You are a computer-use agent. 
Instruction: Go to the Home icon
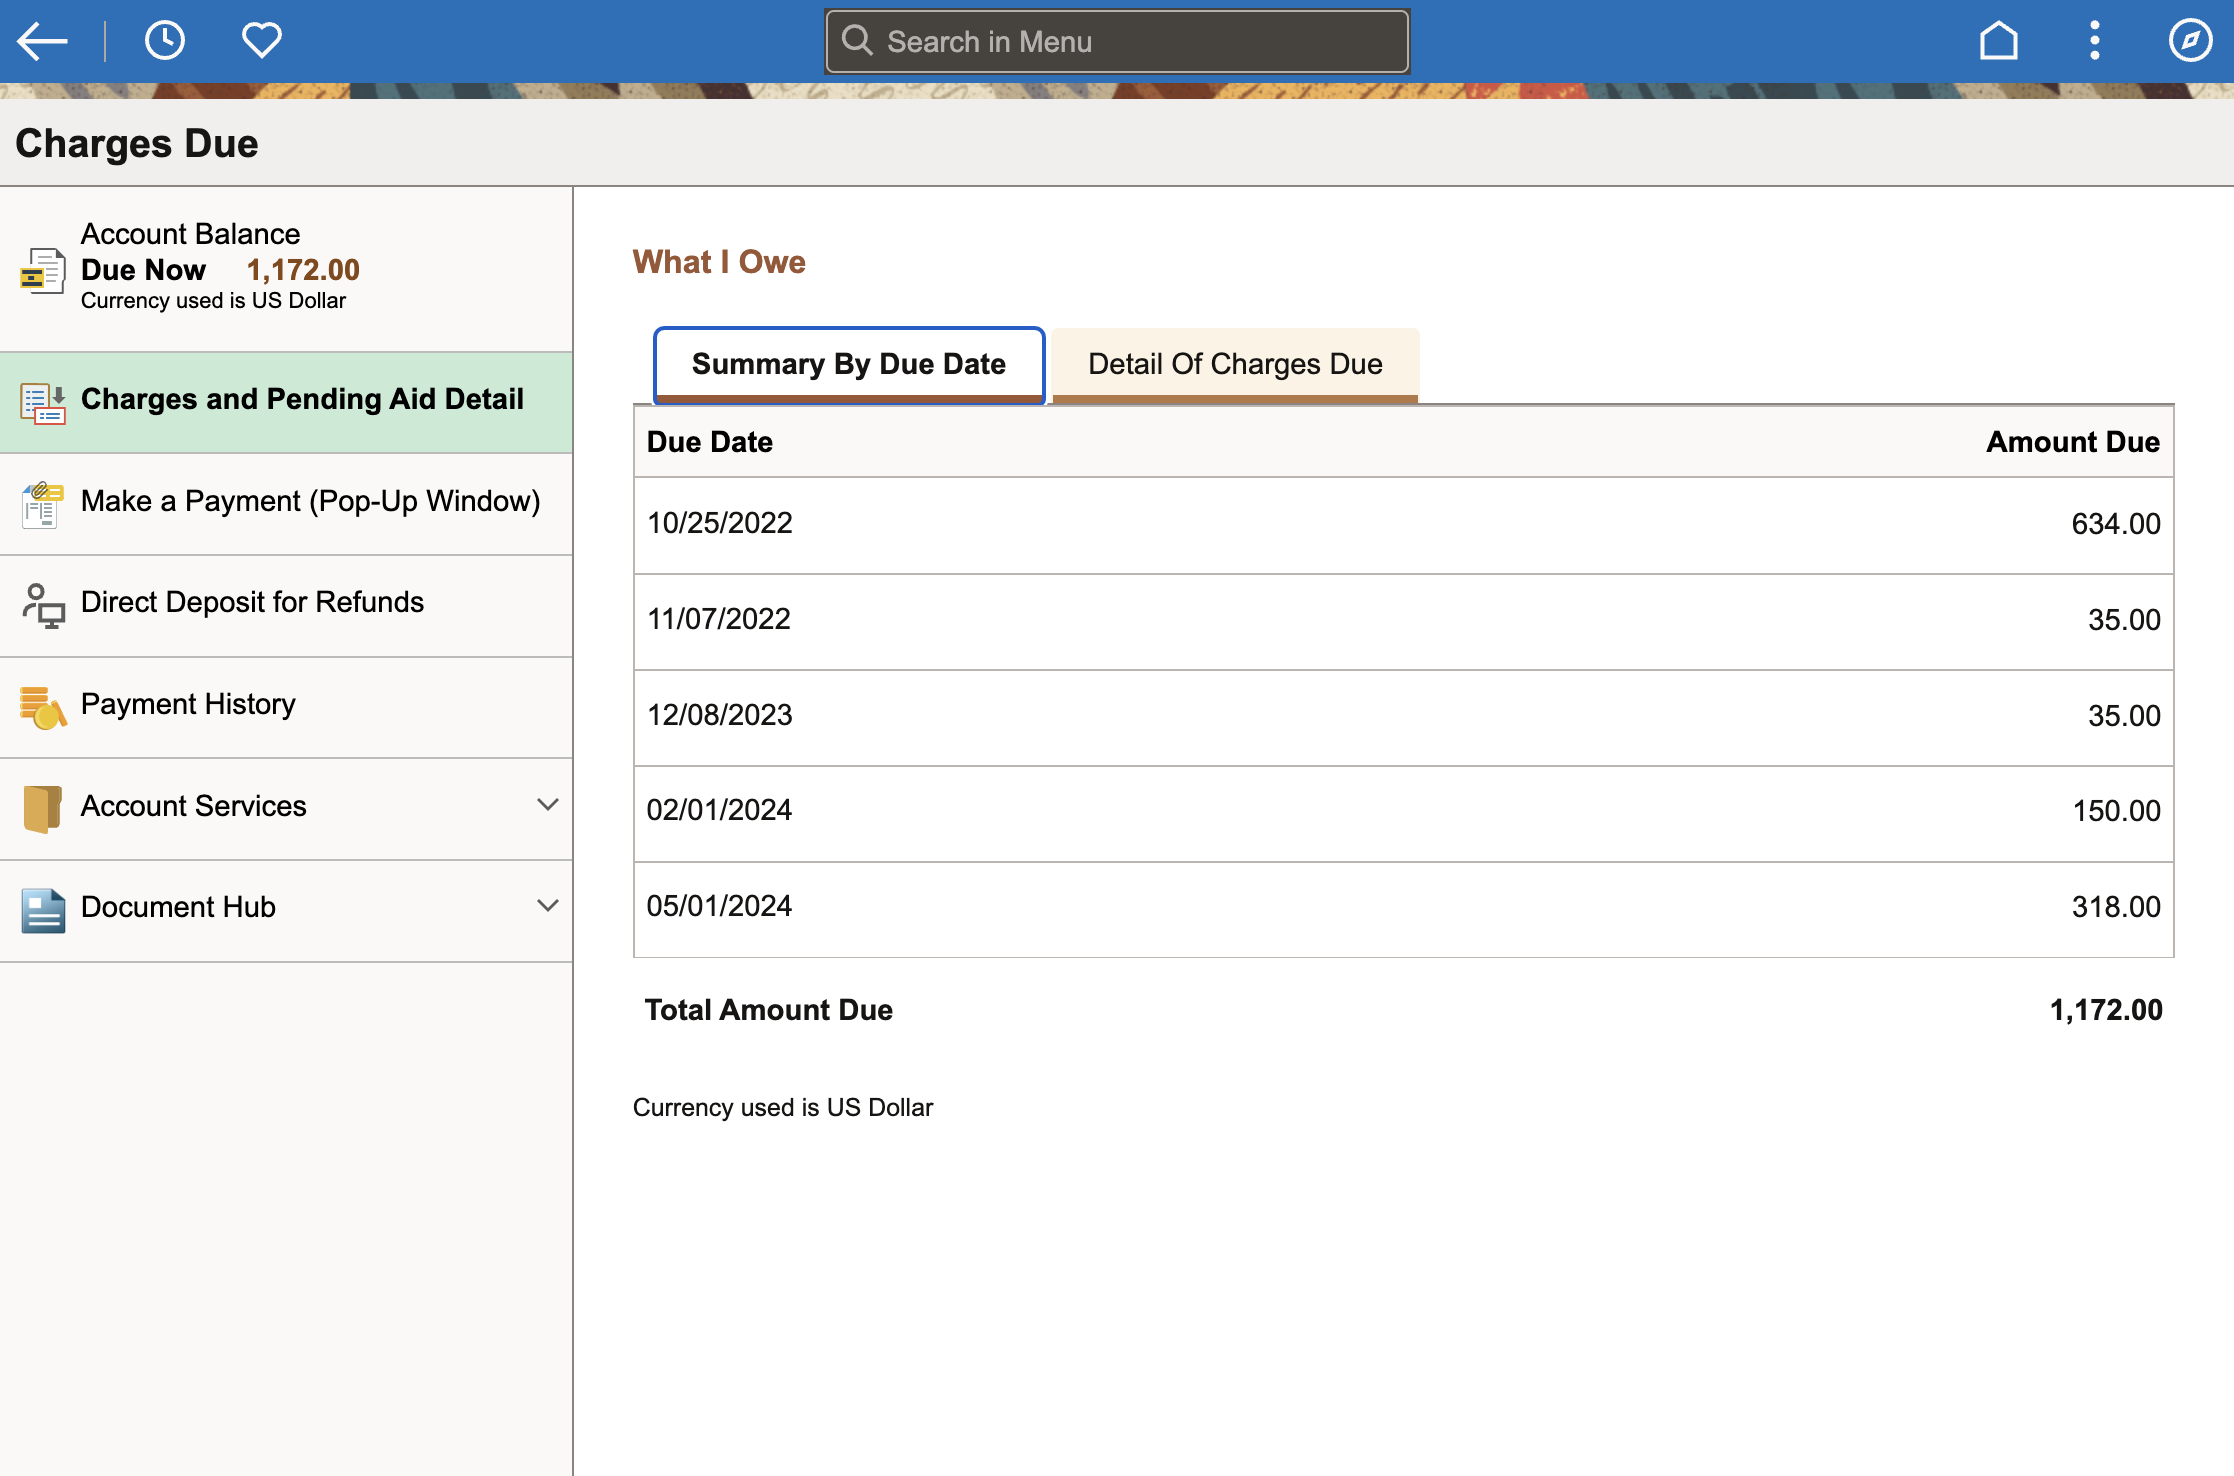1998,41
